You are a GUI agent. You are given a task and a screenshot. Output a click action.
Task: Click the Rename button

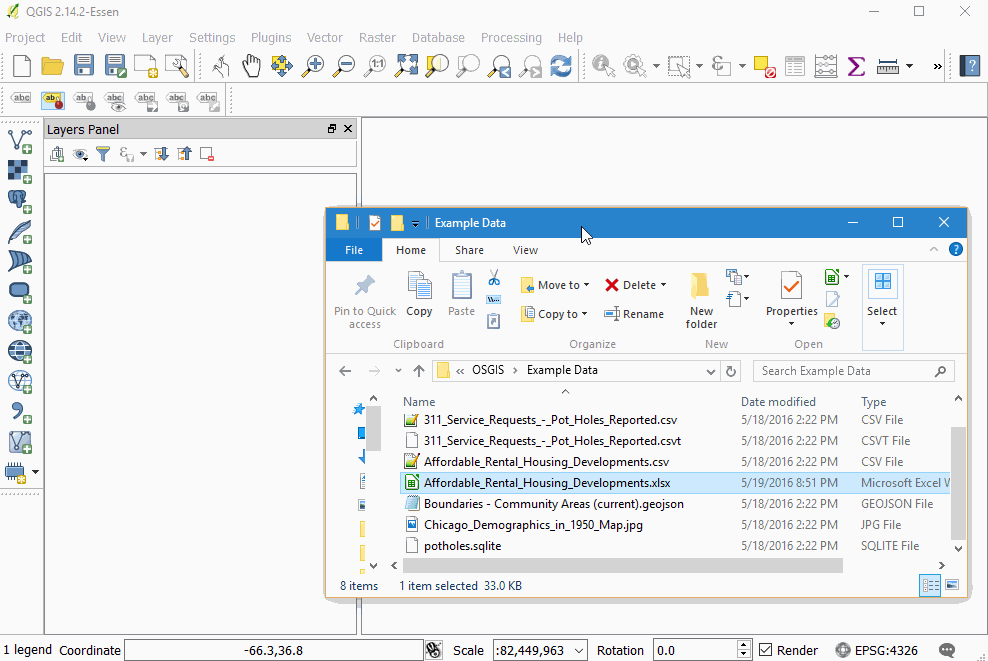[634, 314]
